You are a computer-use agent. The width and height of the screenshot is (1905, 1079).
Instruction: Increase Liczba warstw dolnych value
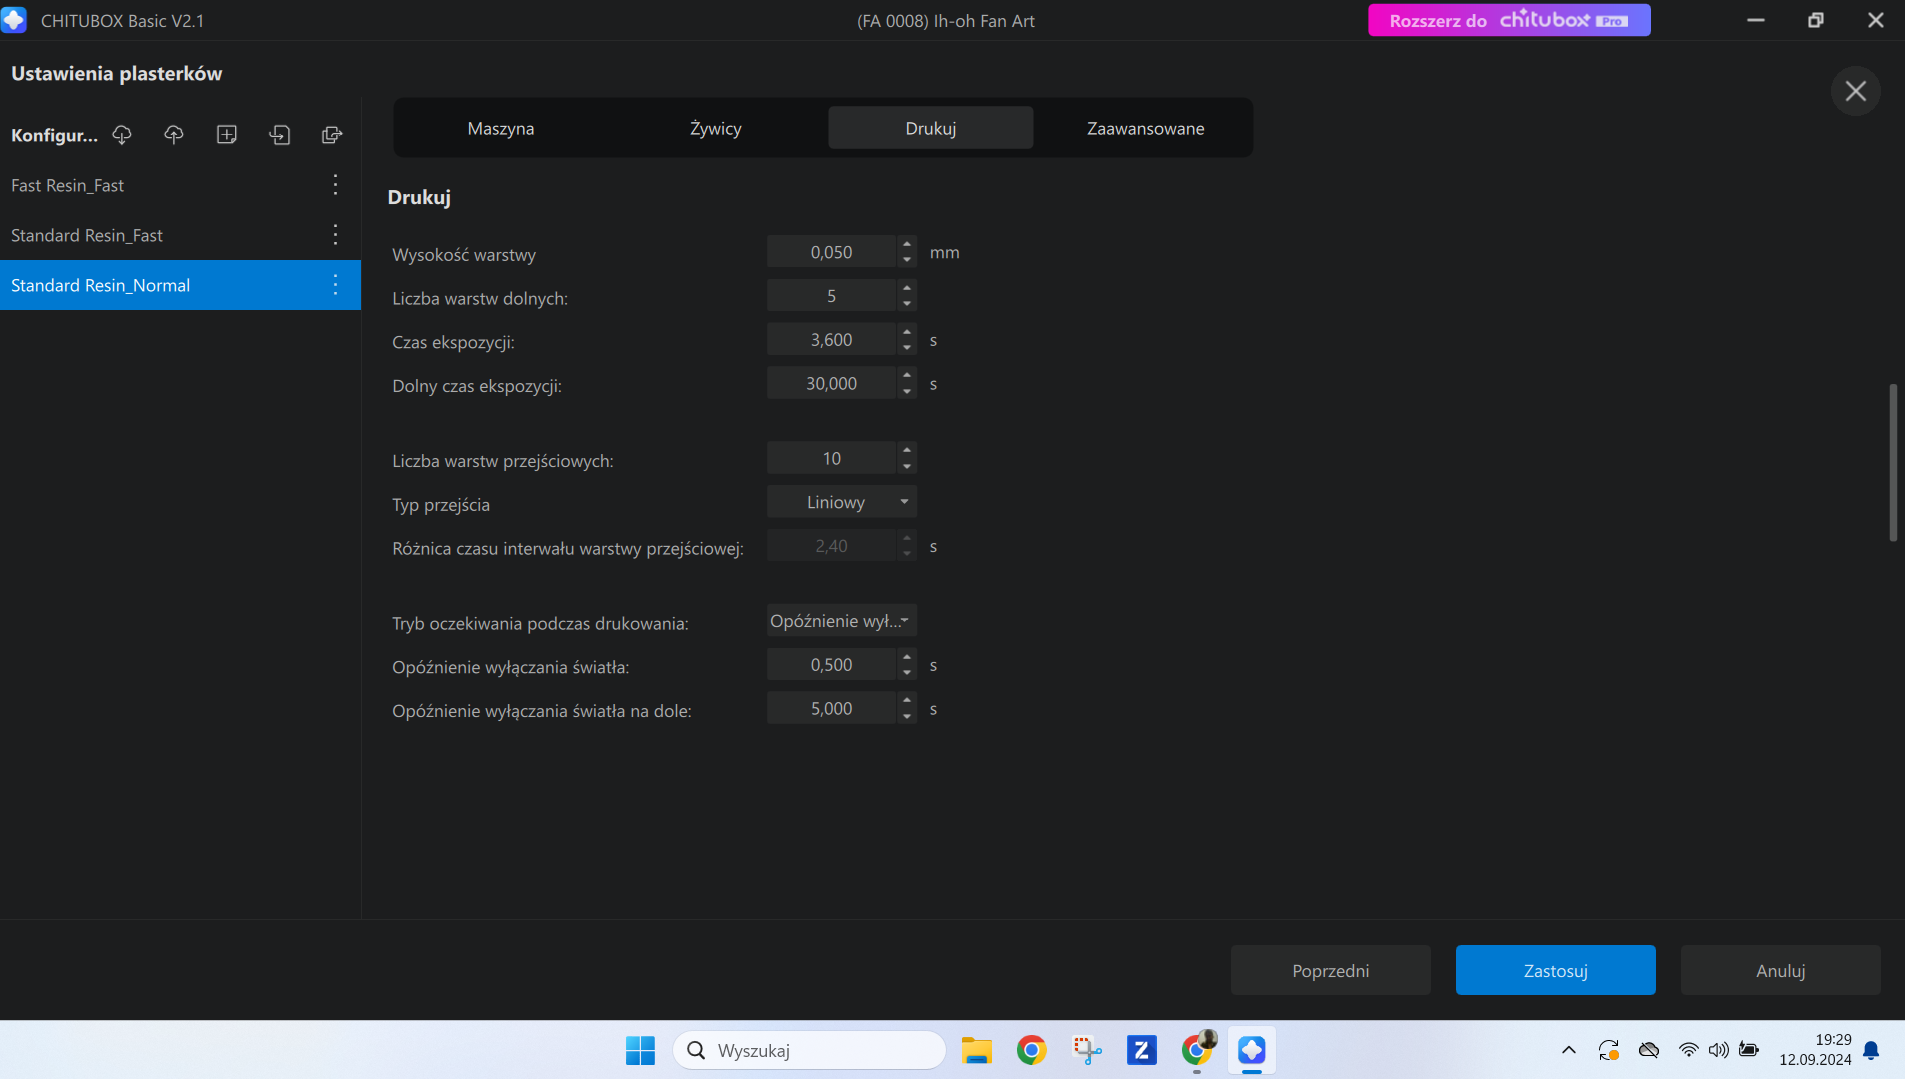point(907,288)
